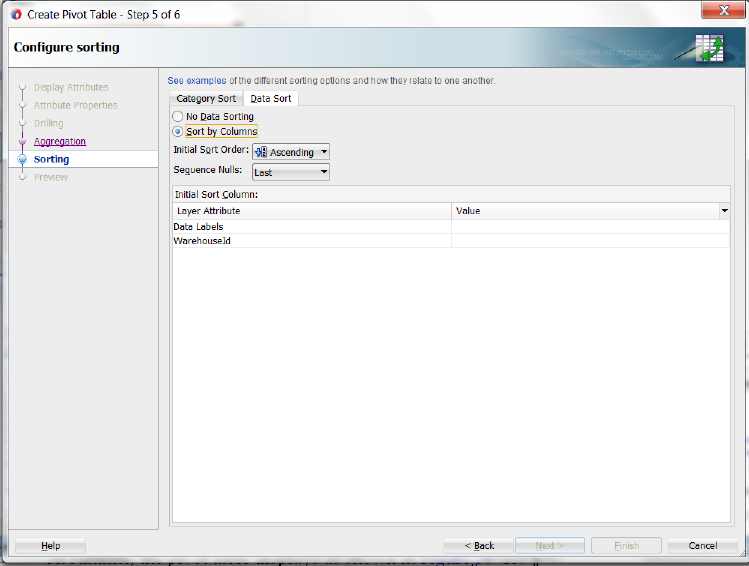Select the No Data Sorting radio button
The image size is (749, 566).
pyautogui.click(x=178, y=116)
